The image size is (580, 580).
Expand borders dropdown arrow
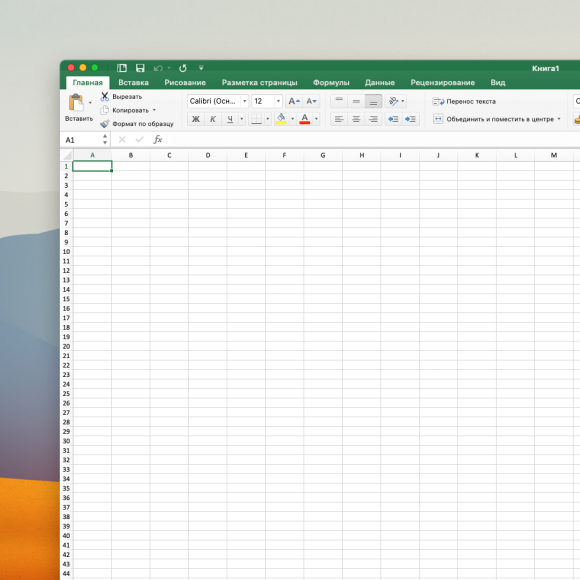click(267, 119)
